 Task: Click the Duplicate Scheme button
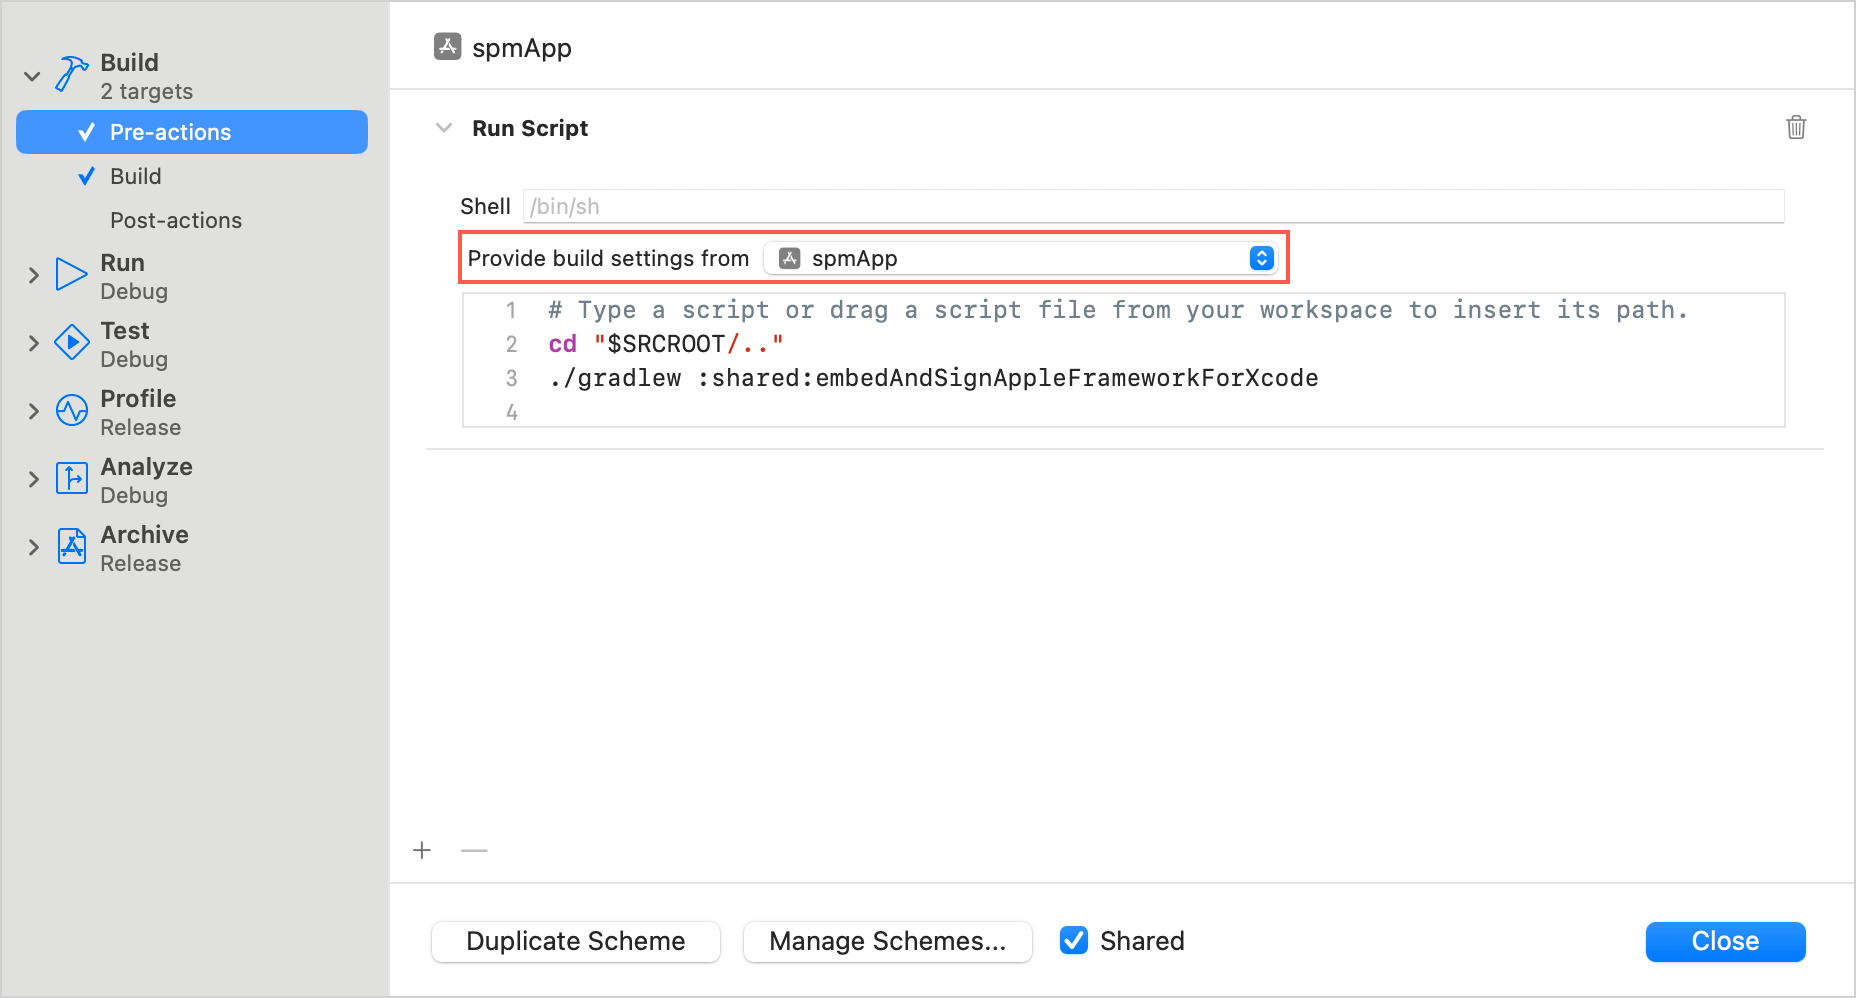pyautogui.click(x=575, y=941)
